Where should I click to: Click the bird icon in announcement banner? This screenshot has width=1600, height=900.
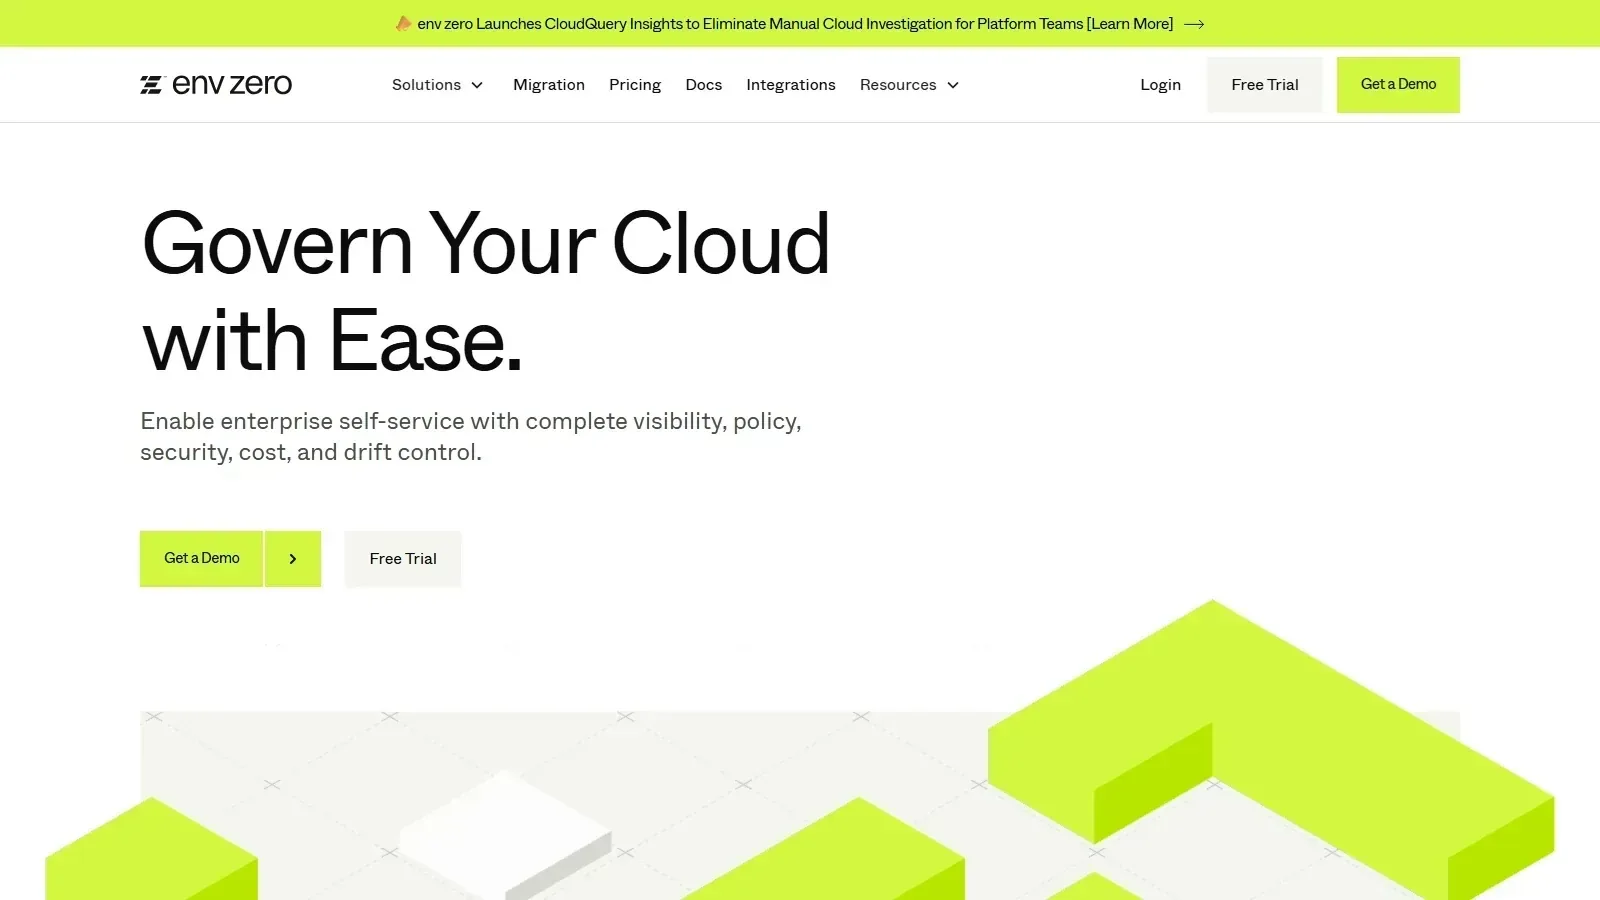pyautogui.click(x=403, y=23)
